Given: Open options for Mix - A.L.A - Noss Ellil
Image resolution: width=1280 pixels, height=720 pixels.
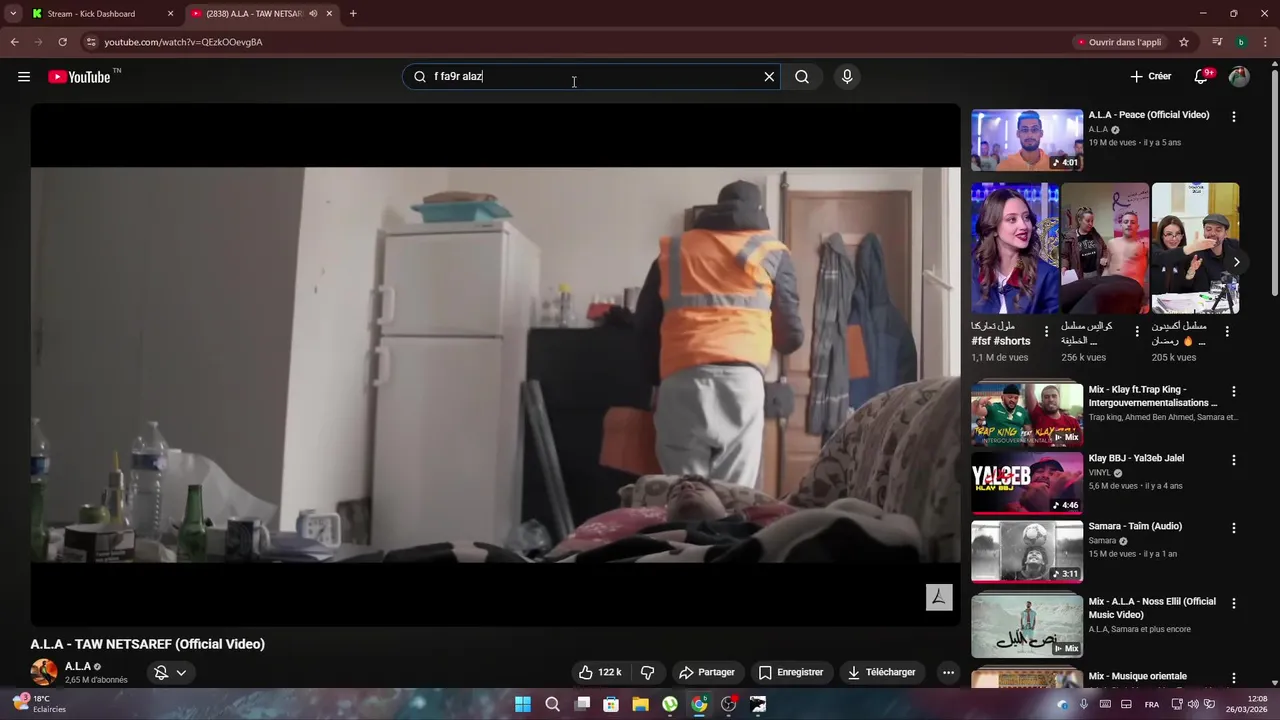Looking at the screenshot, I should [x=1233, y=604].
